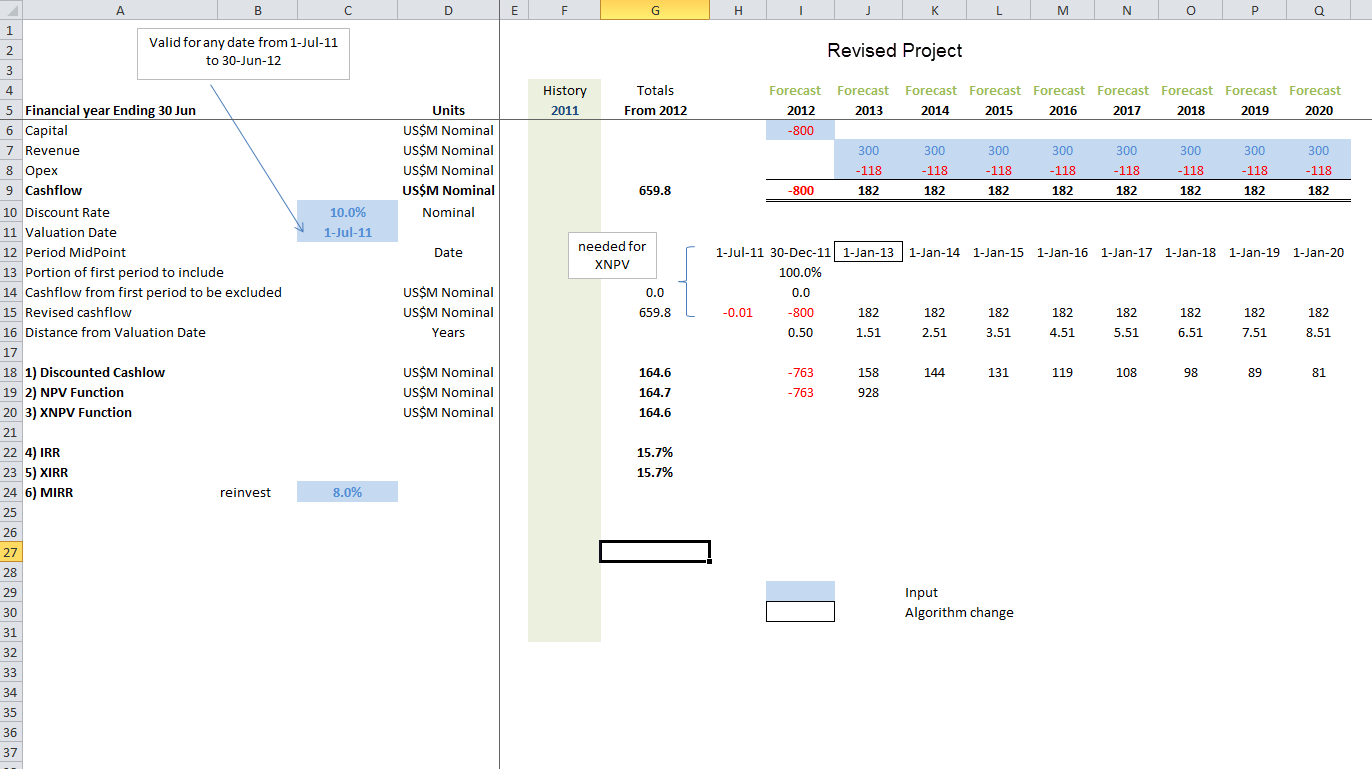Click the '2011' history year cell
Viewport: 1372px width, 769px height.
564,110
